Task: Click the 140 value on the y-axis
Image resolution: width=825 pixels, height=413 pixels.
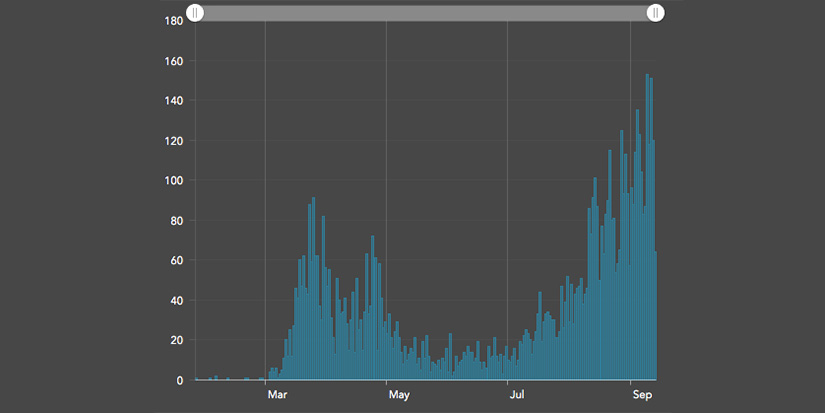Action: 174,101
